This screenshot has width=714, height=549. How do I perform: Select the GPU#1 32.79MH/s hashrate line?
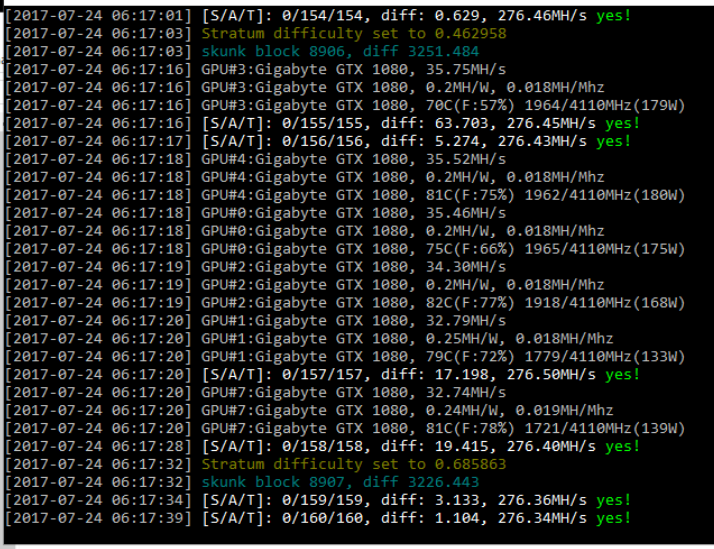pos(255,321)
